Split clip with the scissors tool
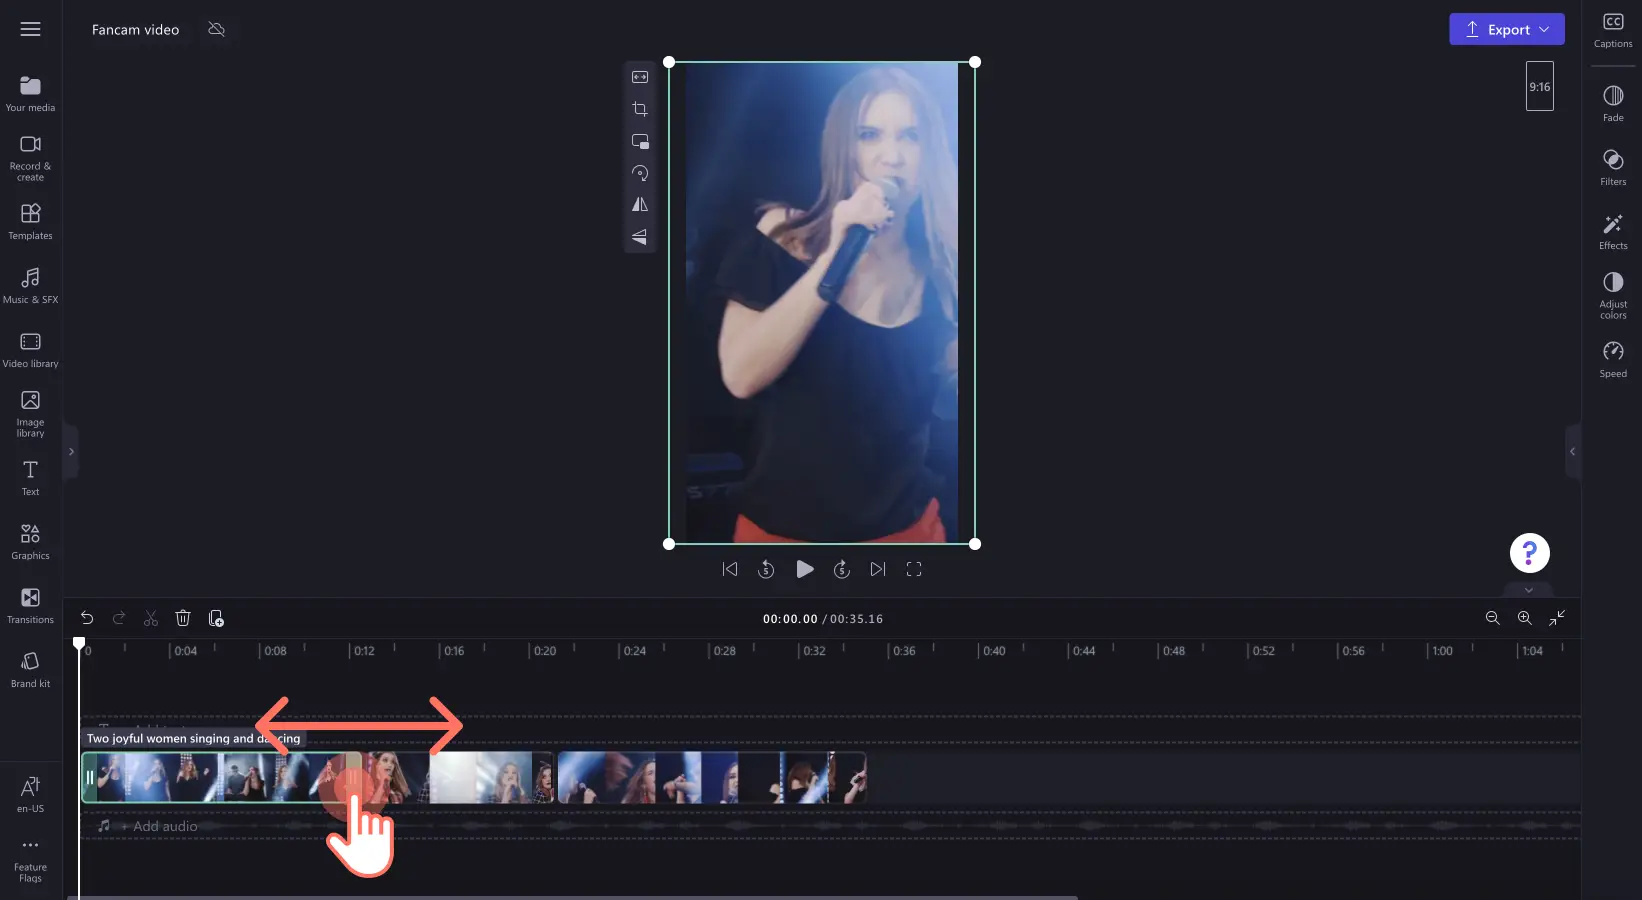Screen dimensions: 1642x900 coord(151,618)
